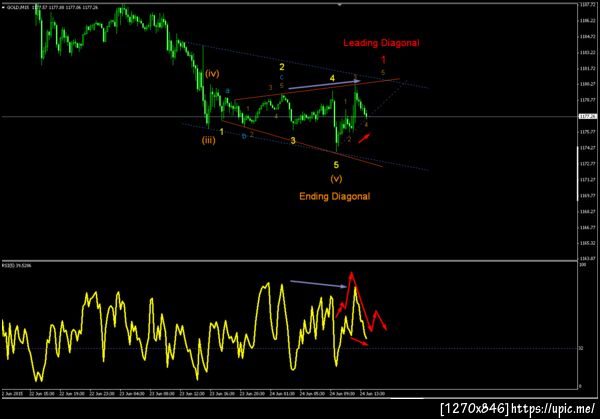Image resolution: width=600 pixels, height=419 pixels.
Task: Click the "23 Jun 12:00" time label
Action: coord(192,393)
